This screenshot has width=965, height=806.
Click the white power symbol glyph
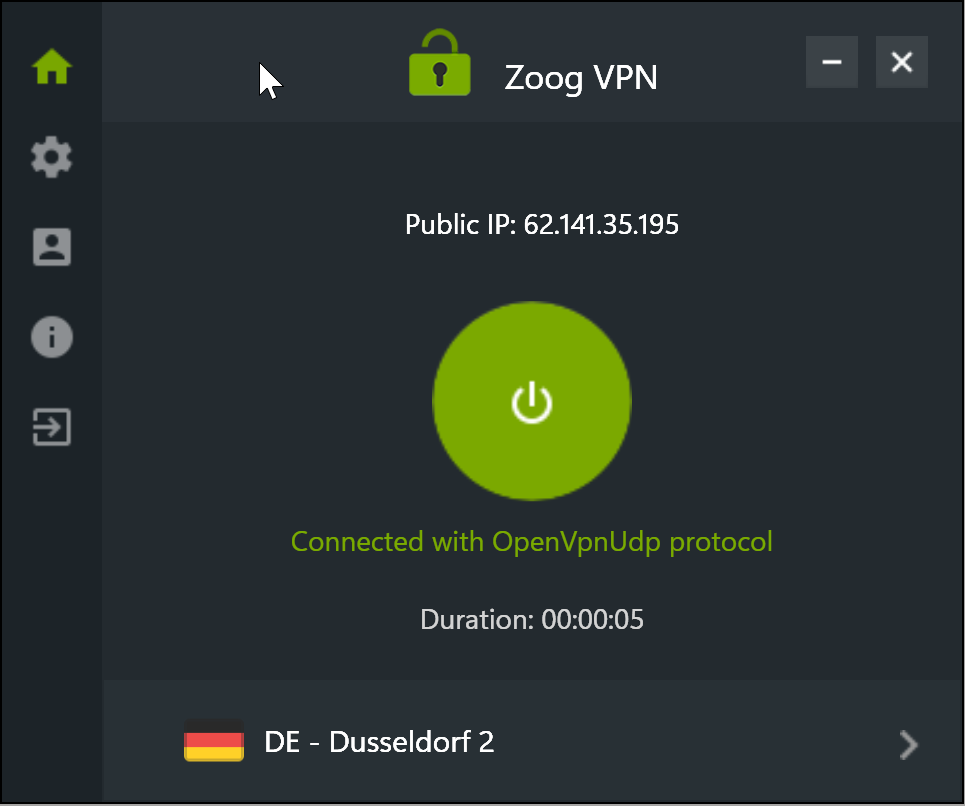click(x=532, y=402)
